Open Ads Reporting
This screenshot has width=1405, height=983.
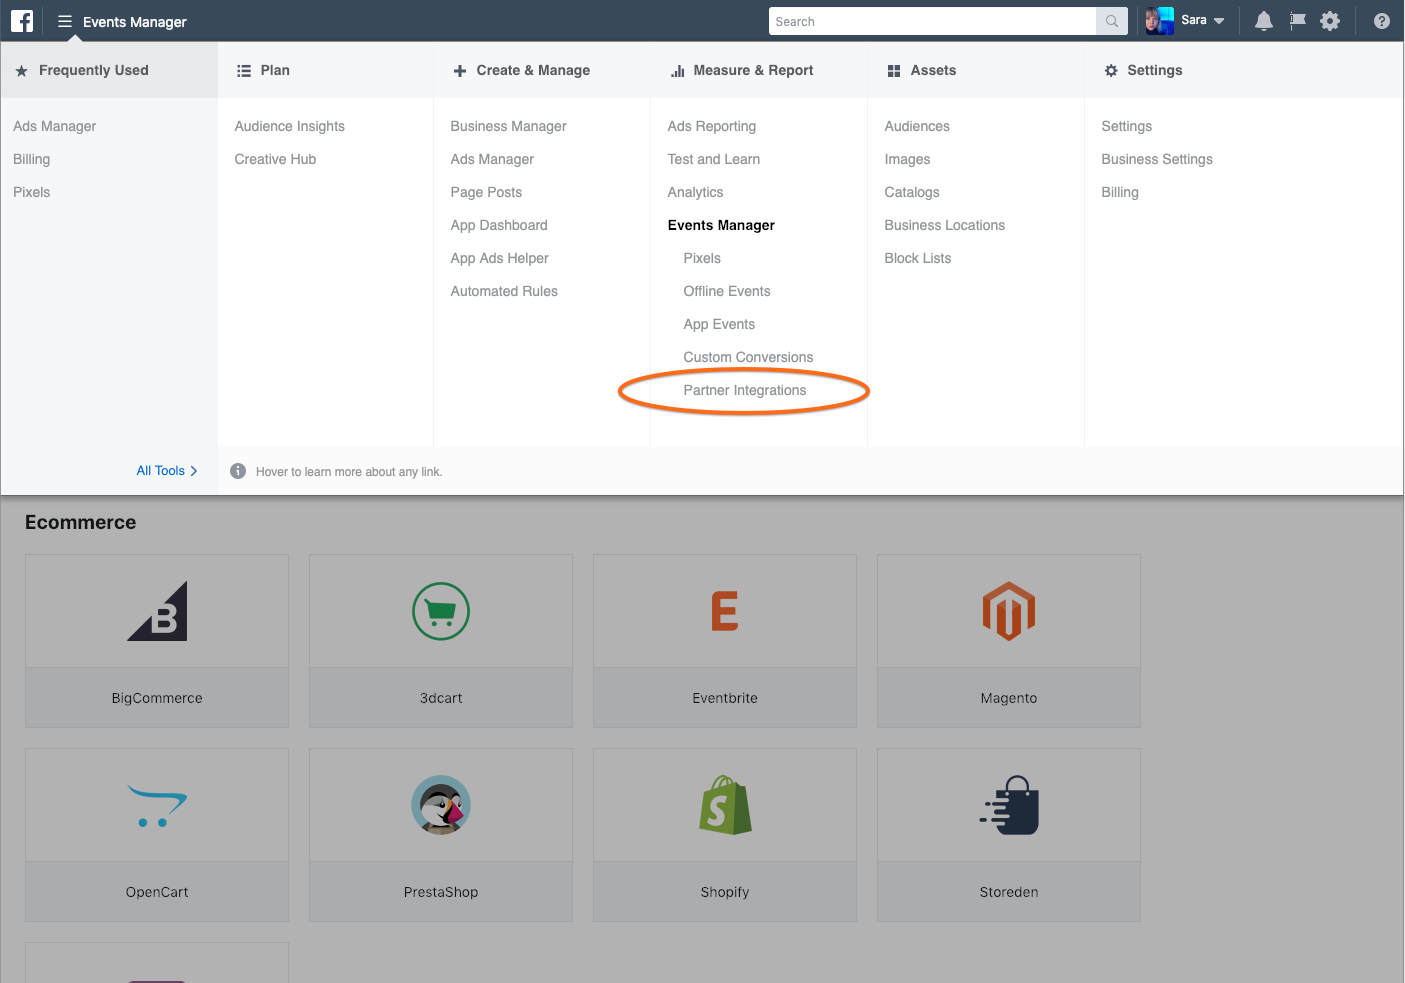(712, 126)
